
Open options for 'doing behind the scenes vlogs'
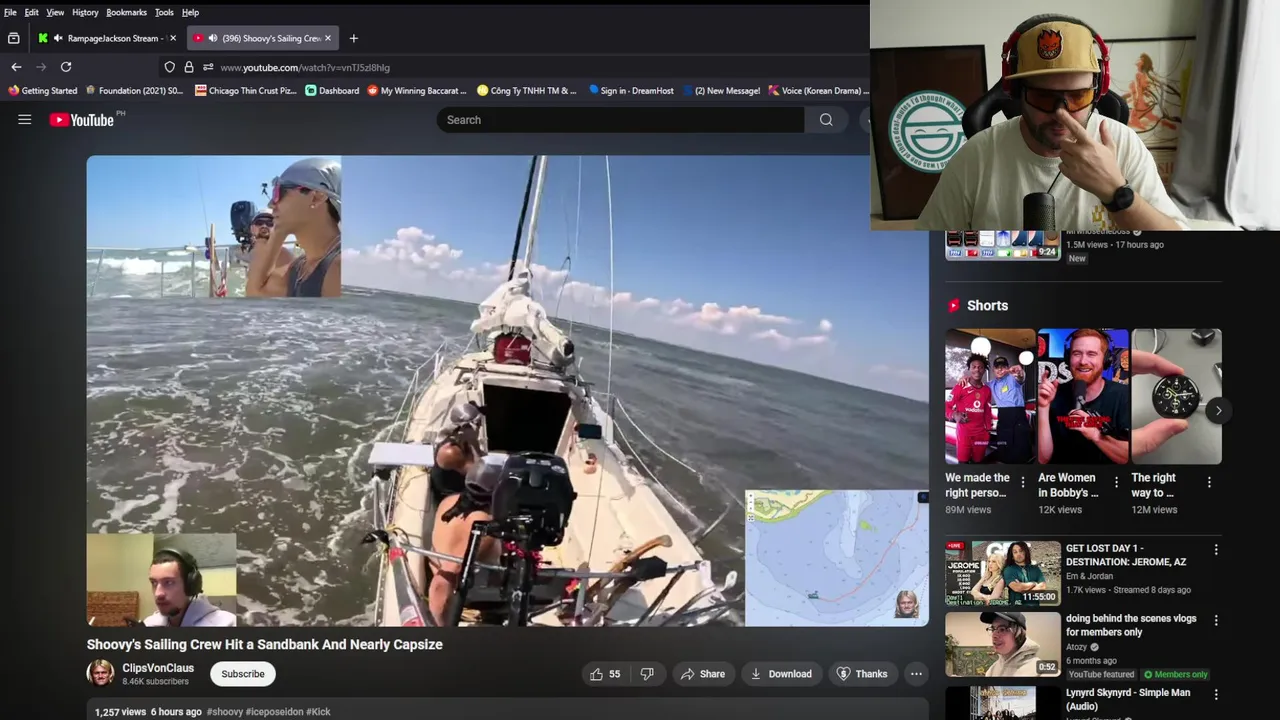click(x=1216, y=620)
